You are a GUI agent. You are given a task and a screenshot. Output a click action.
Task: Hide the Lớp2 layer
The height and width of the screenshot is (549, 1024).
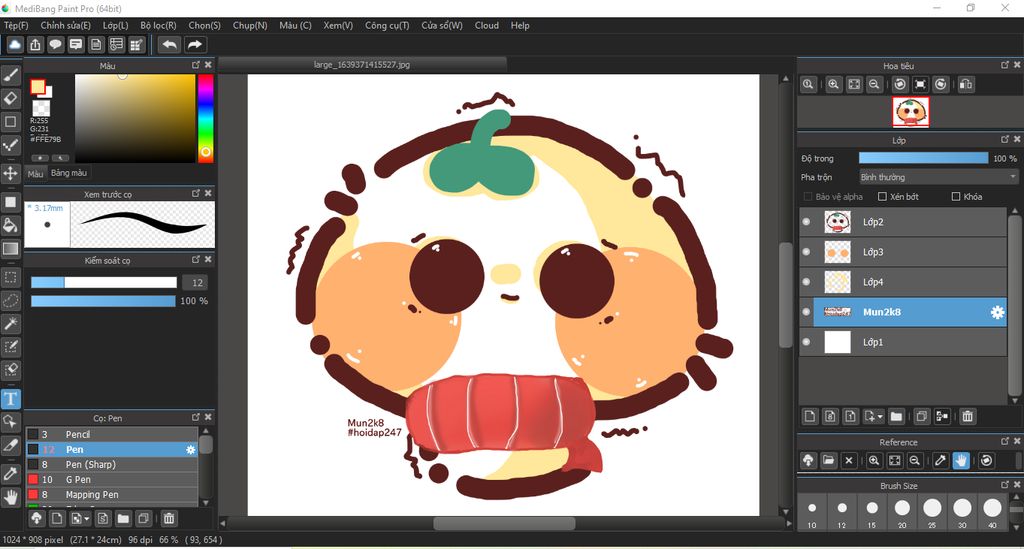pyautogui.click(x=807, y=222)
